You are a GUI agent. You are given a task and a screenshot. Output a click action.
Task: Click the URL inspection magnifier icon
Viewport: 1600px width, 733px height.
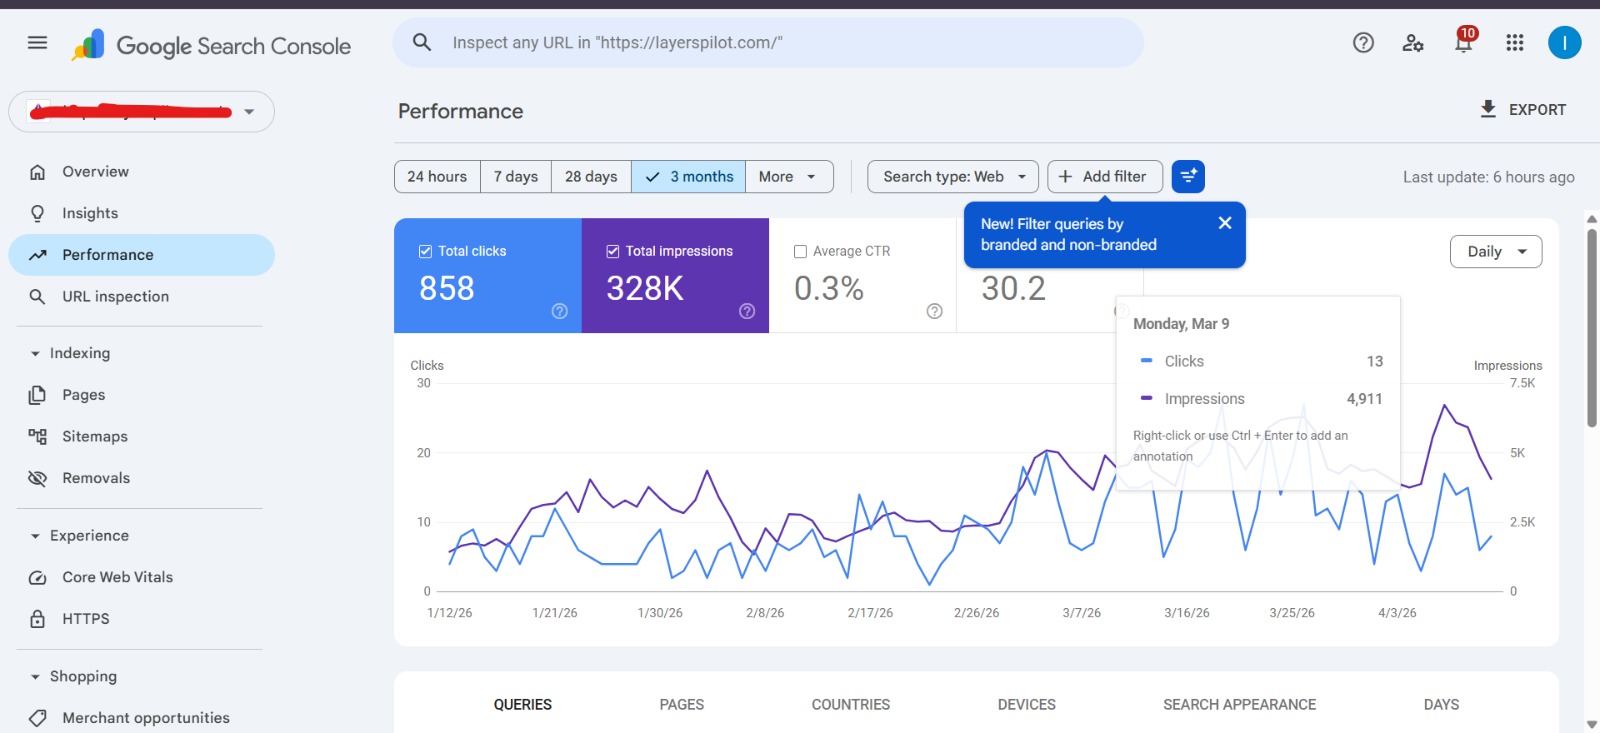(x=38, y=297)
